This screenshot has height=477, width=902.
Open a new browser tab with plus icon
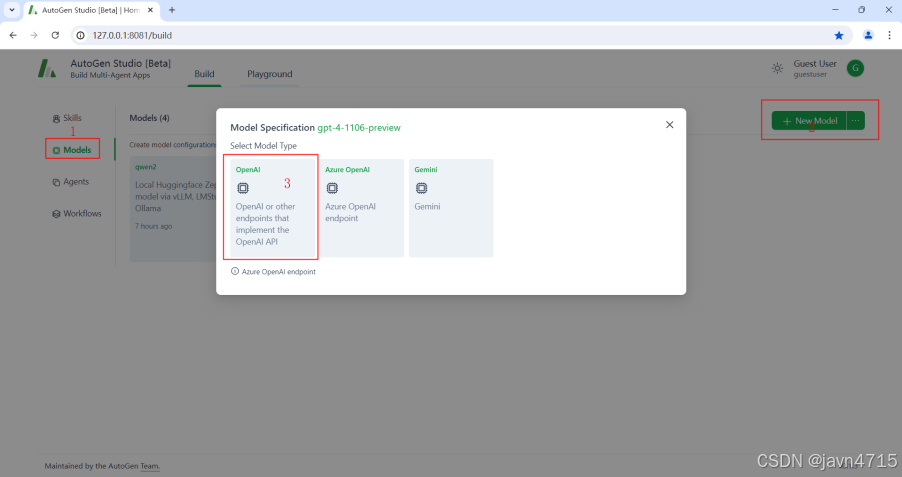click(172, 10)
